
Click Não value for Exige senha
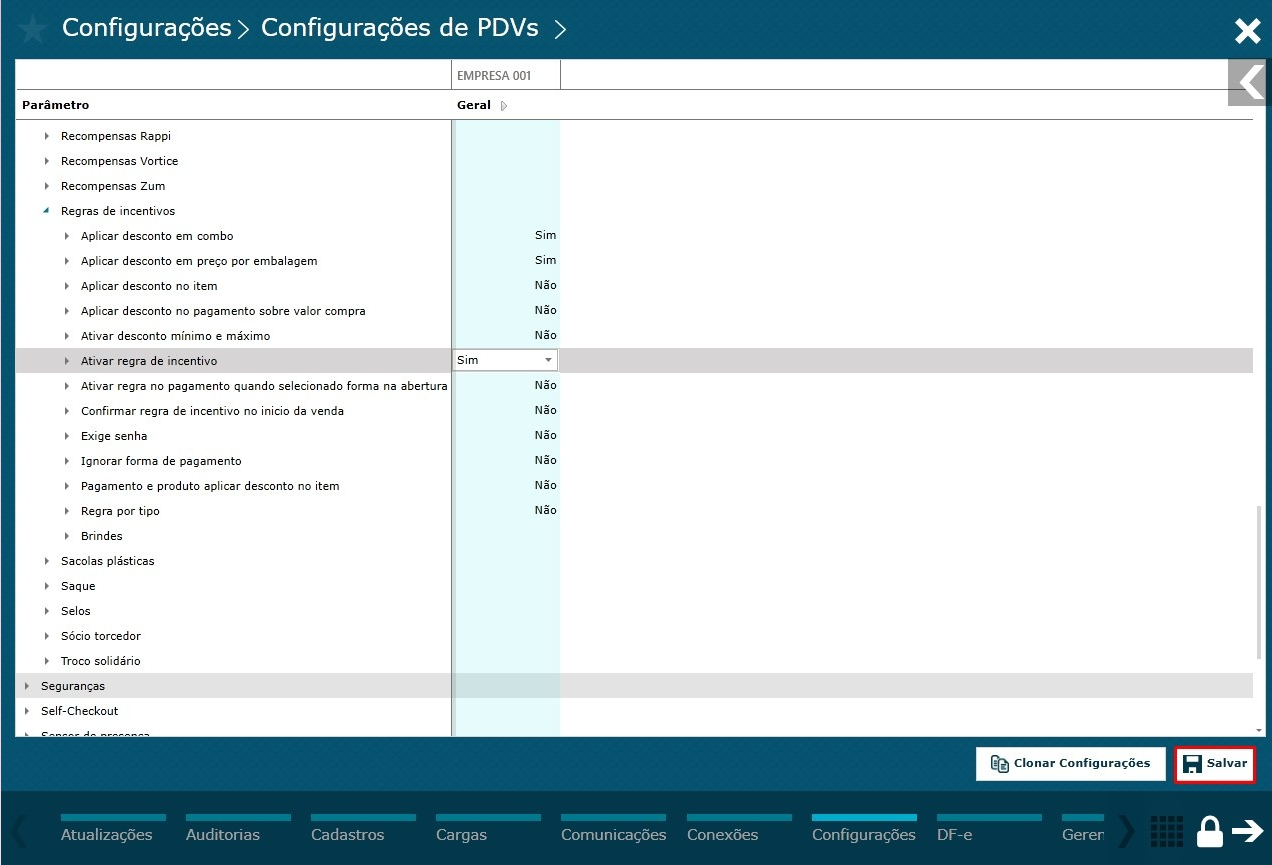(545, 436)
